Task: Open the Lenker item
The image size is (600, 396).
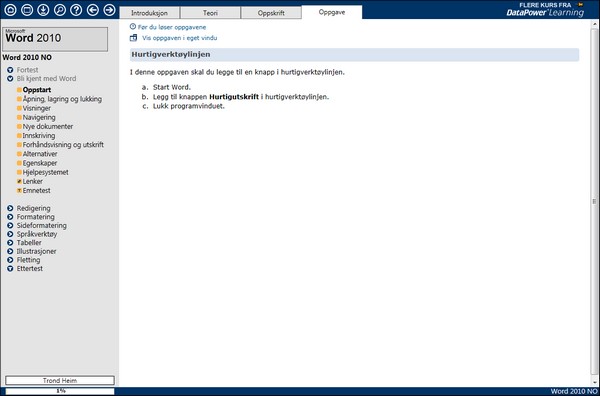Action: [x=33, y=181]
